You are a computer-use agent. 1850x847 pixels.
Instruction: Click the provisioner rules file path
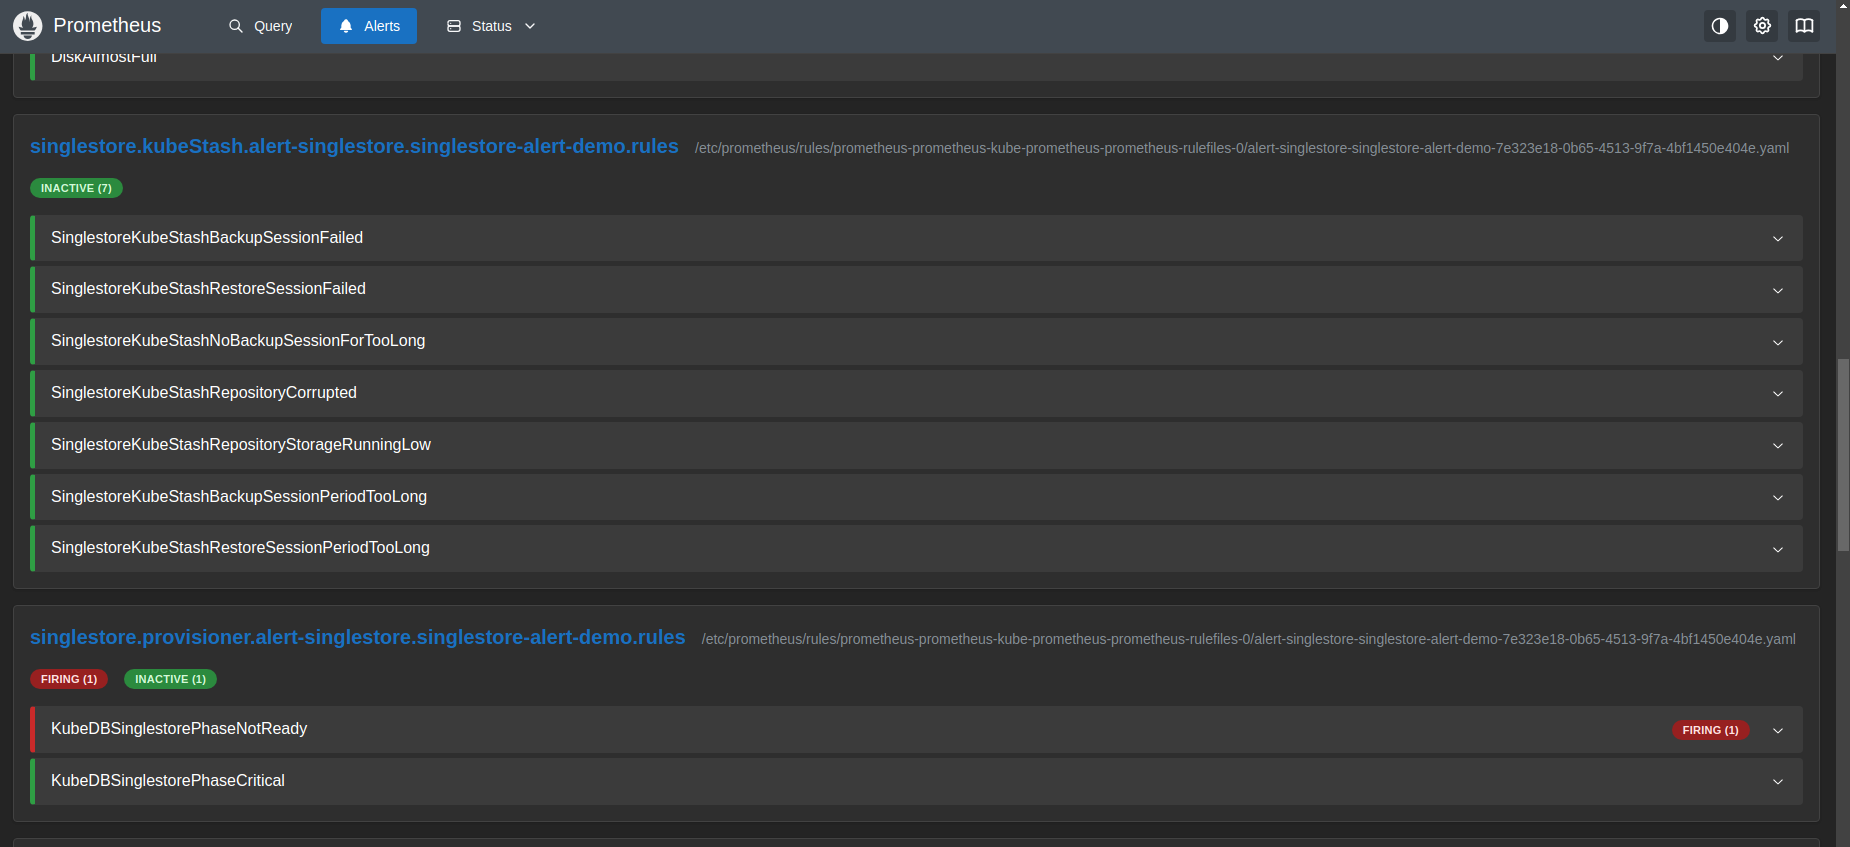point(1249,639)
